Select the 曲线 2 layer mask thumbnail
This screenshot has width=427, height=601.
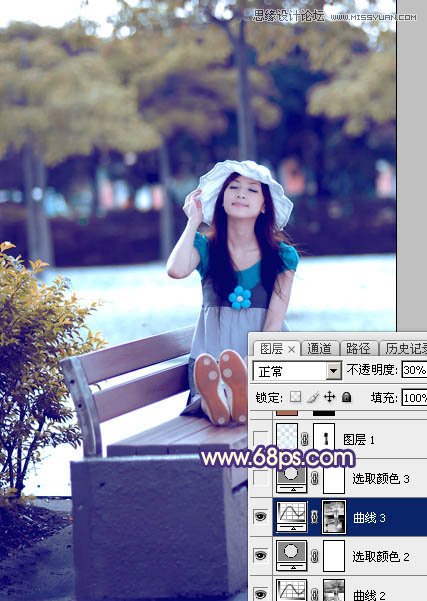pyautogui.click(x=334, y=590)
